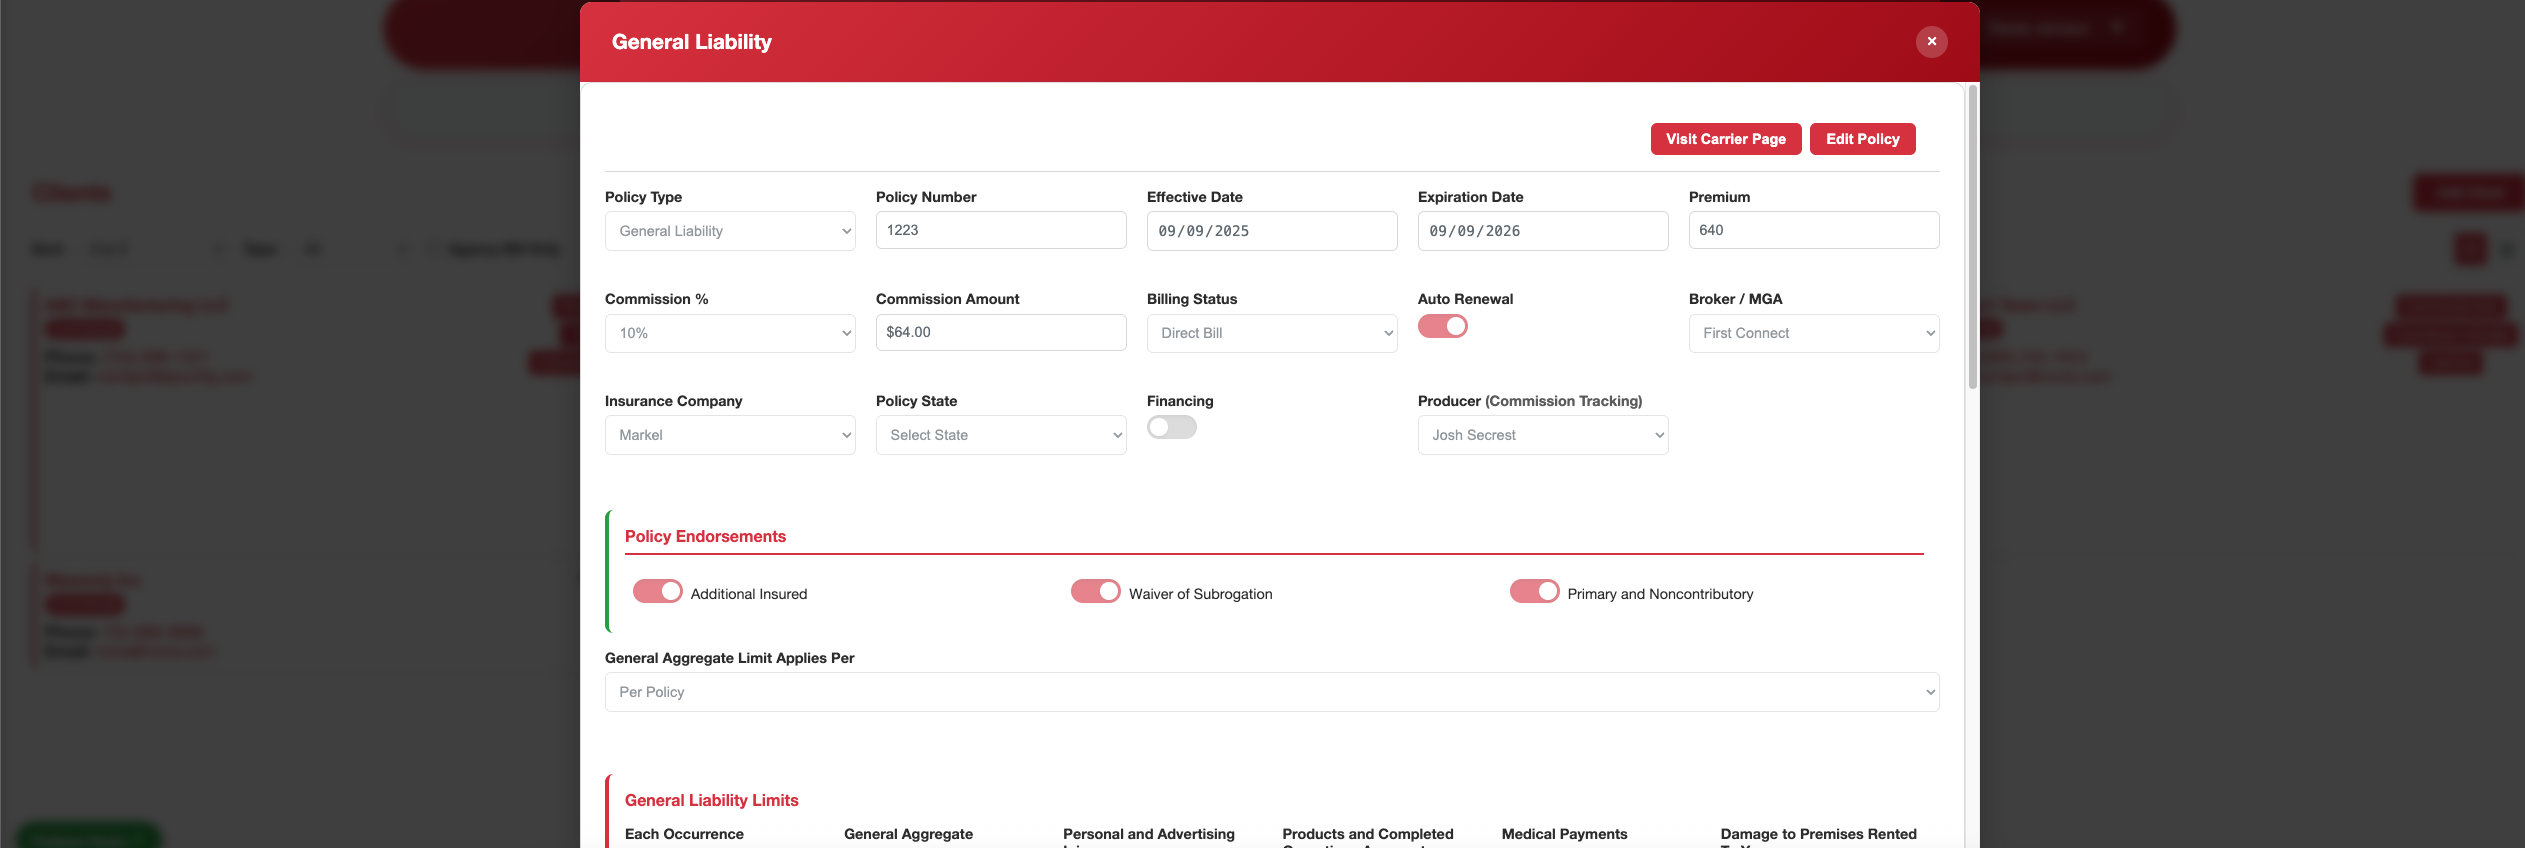2525x848 pixels.
Task: Select a Broker / MGA option
Action: [1813, 333]
